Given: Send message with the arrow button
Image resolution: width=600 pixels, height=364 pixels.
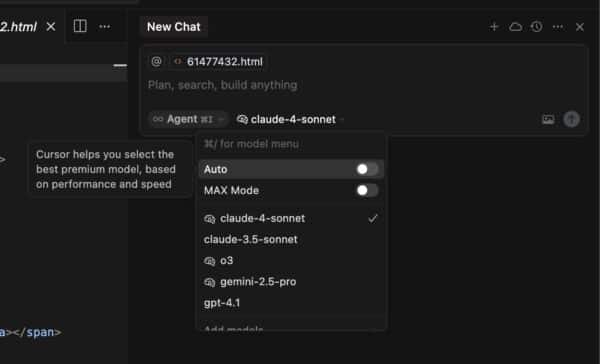Looking at the screenshot, I should [571, 119].
